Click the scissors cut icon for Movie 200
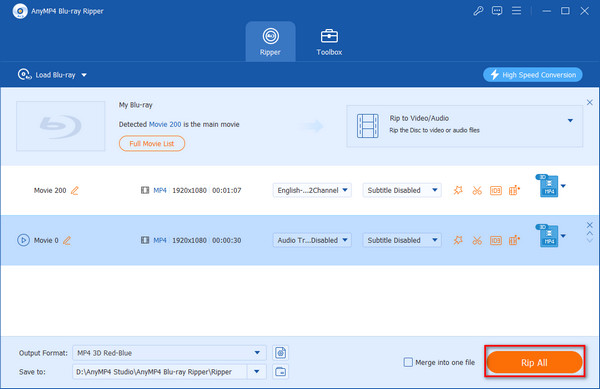This screenshot has width=600, height=389. click(477, 190)
